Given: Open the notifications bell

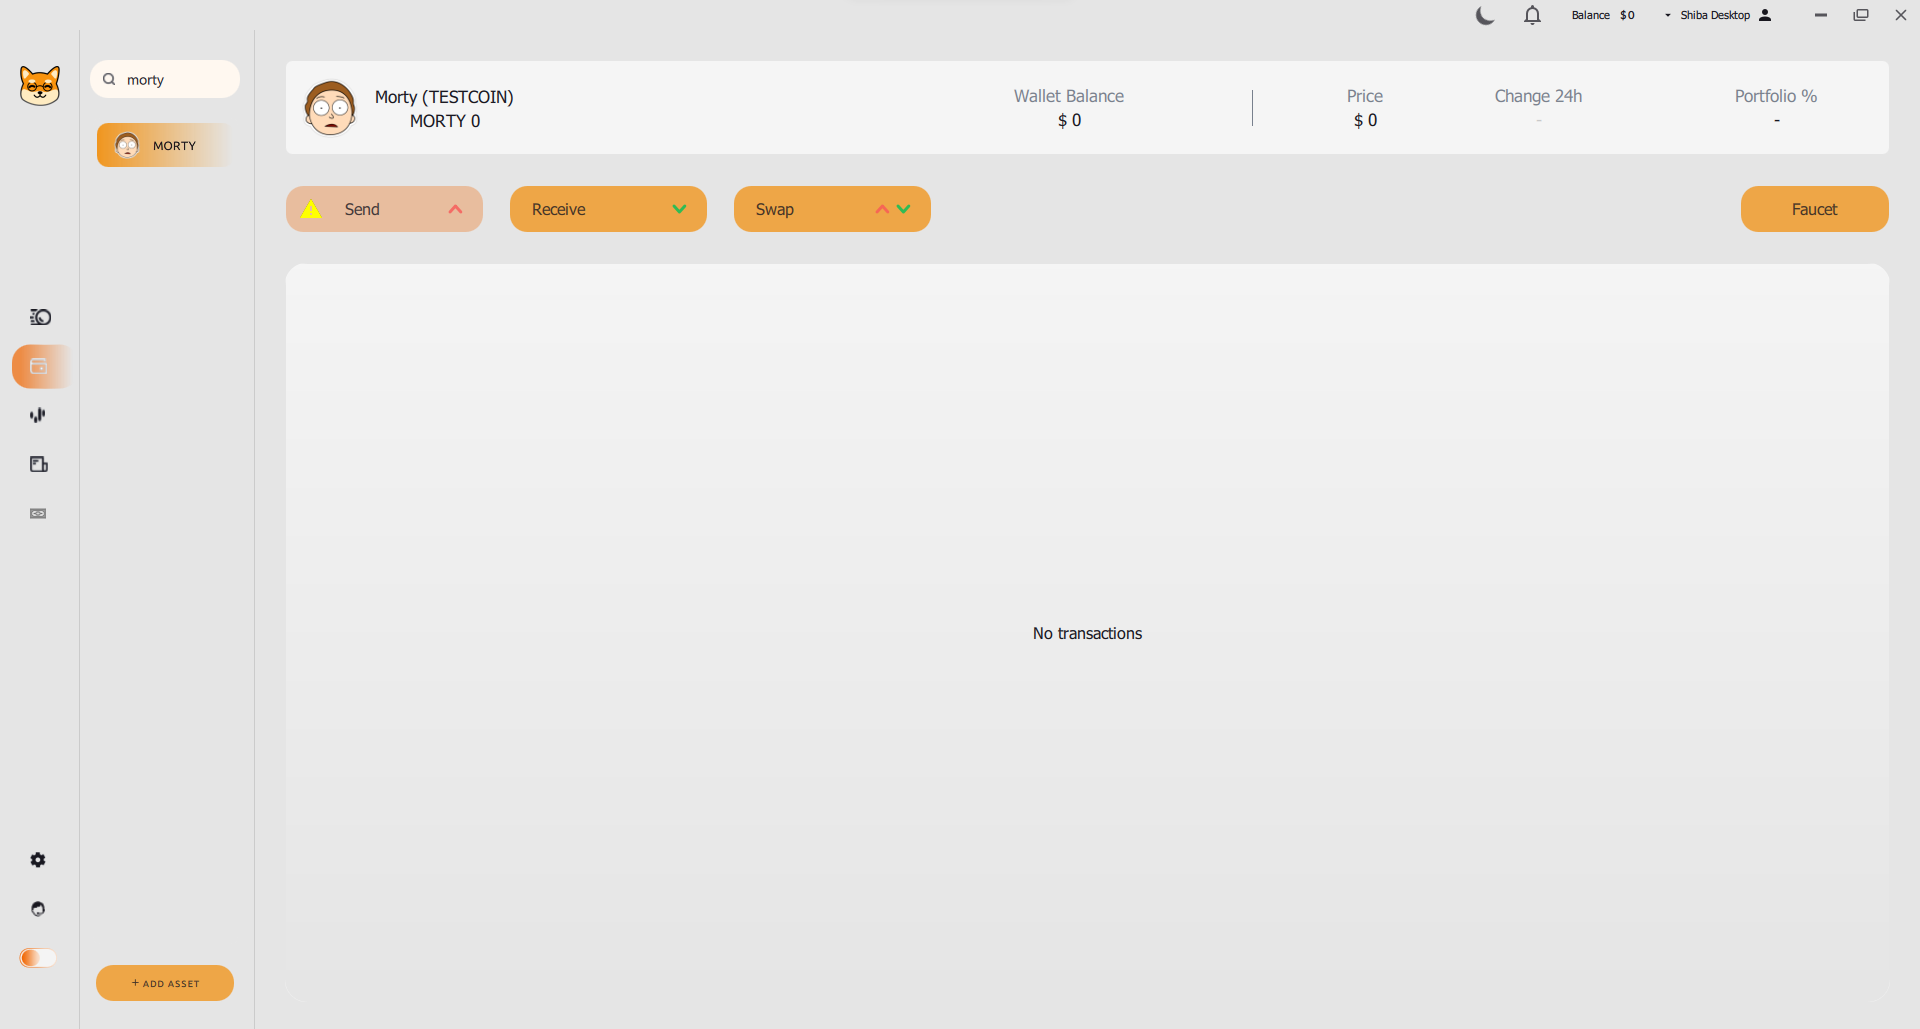Looking at the screenshot, I should pyautogui.click(x=1532, y=15).
